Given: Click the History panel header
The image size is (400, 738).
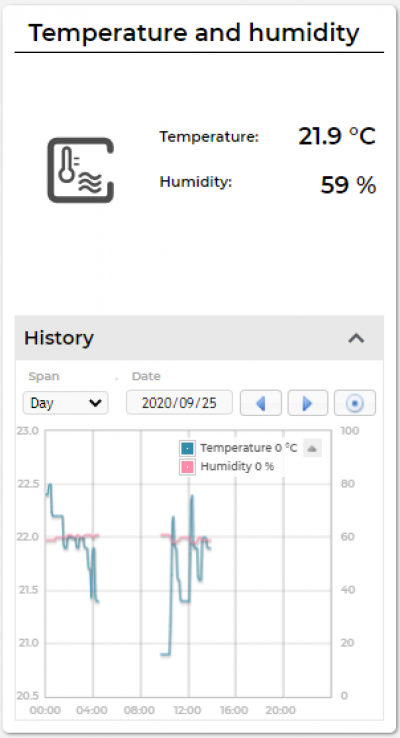Looking at the screenshot, I should [x=200, y=338].
